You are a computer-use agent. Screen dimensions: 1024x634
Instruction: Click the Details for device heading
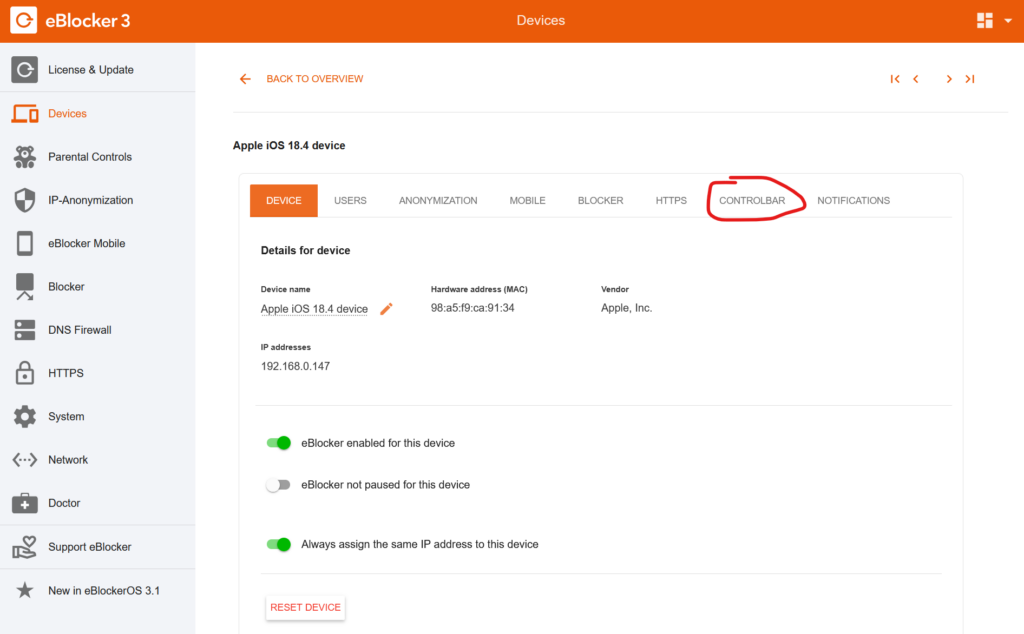click(305, 251)
